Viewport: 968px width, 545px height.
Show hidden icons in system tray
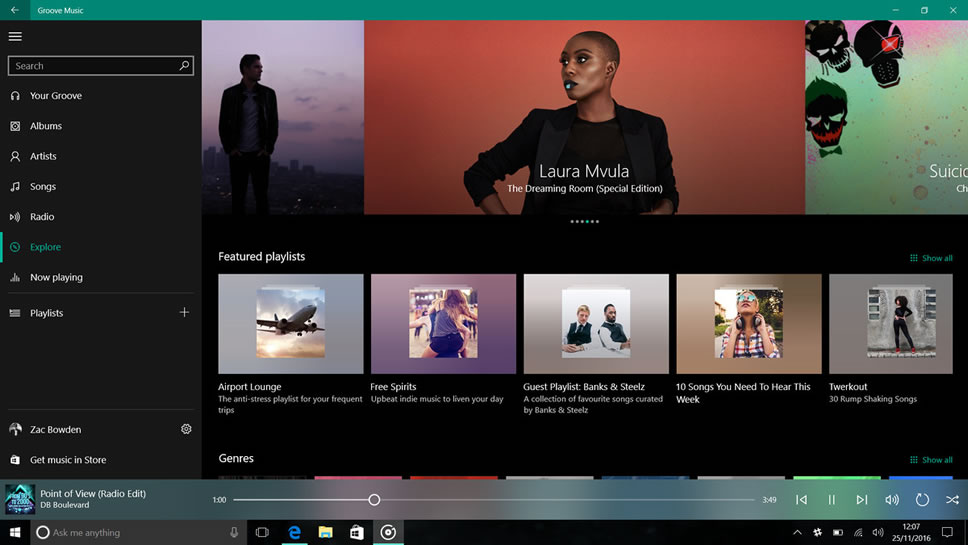pyautogui.click(x=797, y=533)
